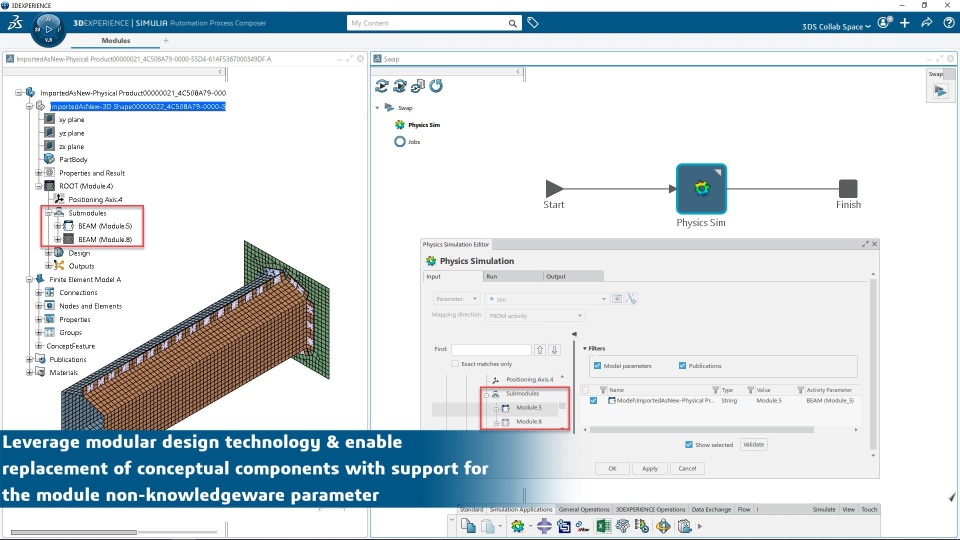Image resolution: width=960 pixels, height=540 pixels.
Task: Open the Simulate tab
Action: pyautogui.click(x=824, y=509)
